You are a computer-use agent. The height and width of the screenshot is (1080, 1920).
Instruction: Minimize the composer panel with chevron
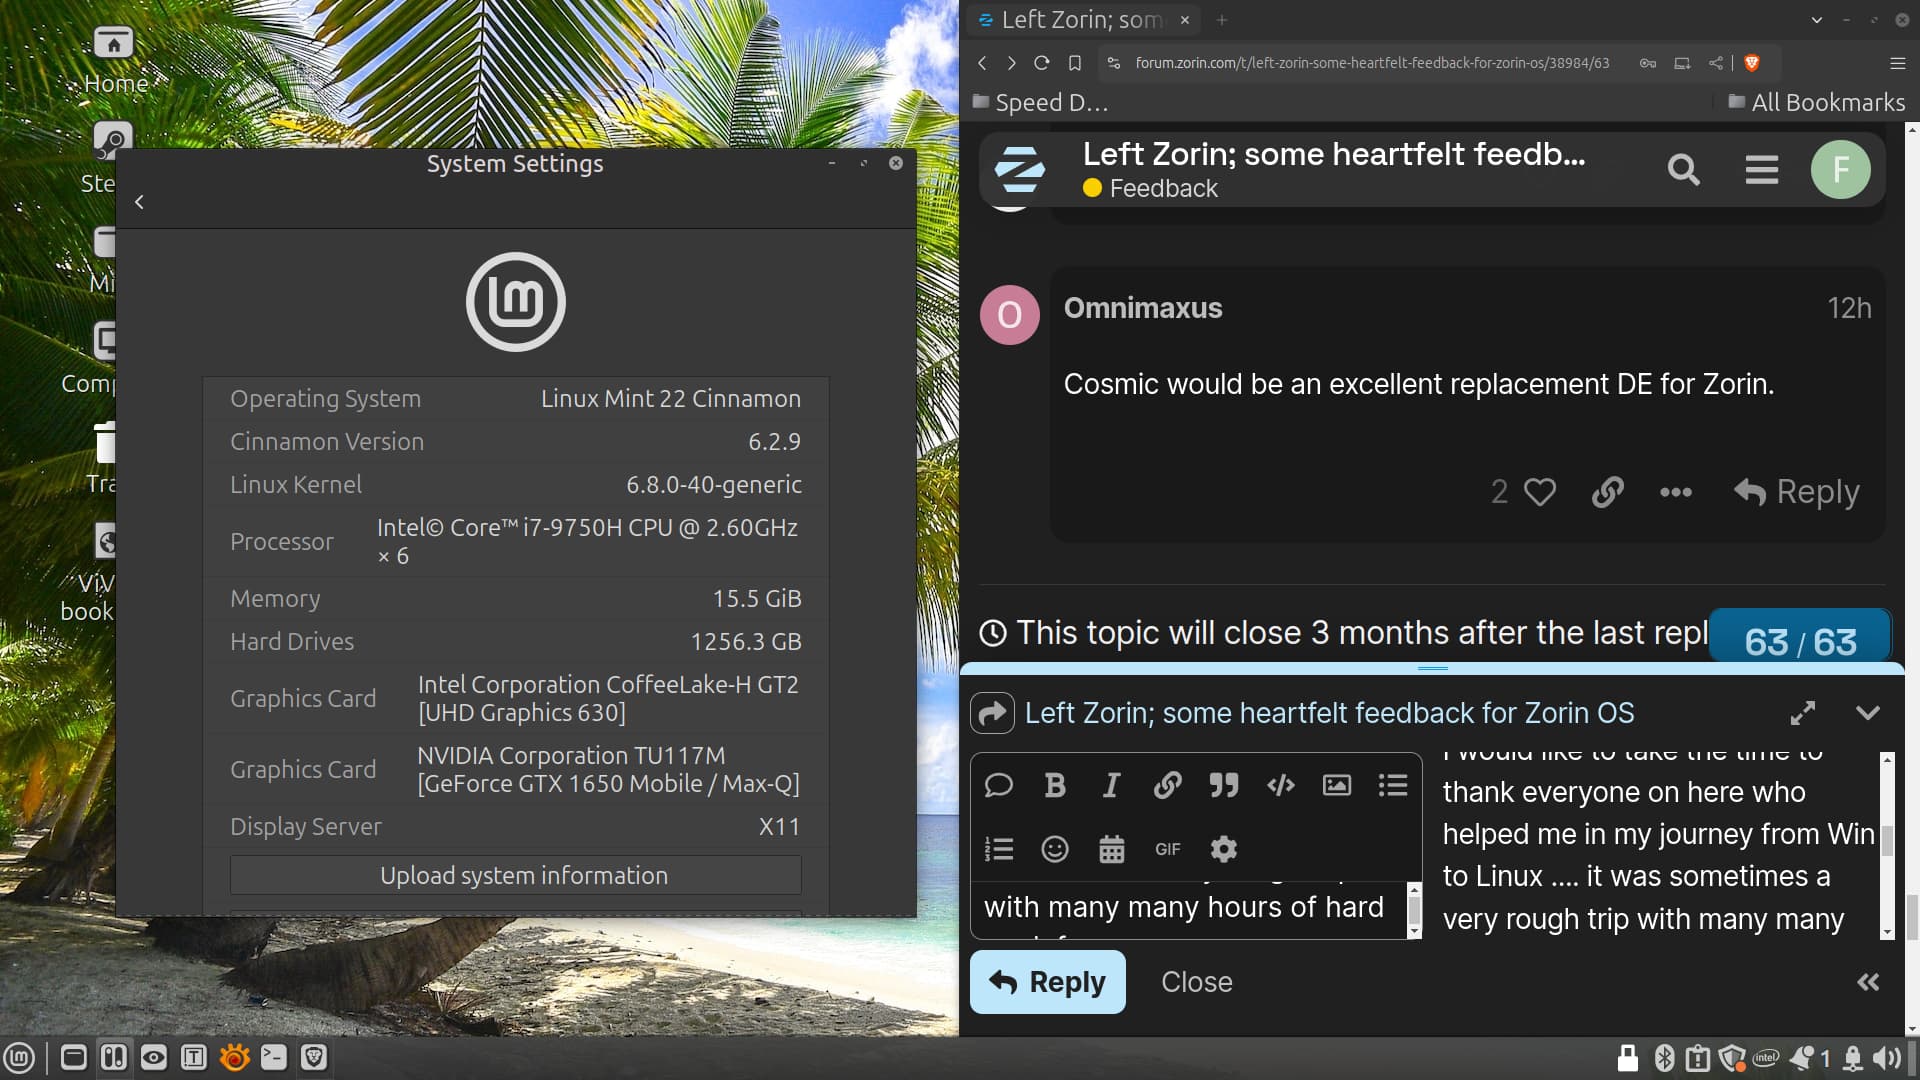coord(1868,713)
